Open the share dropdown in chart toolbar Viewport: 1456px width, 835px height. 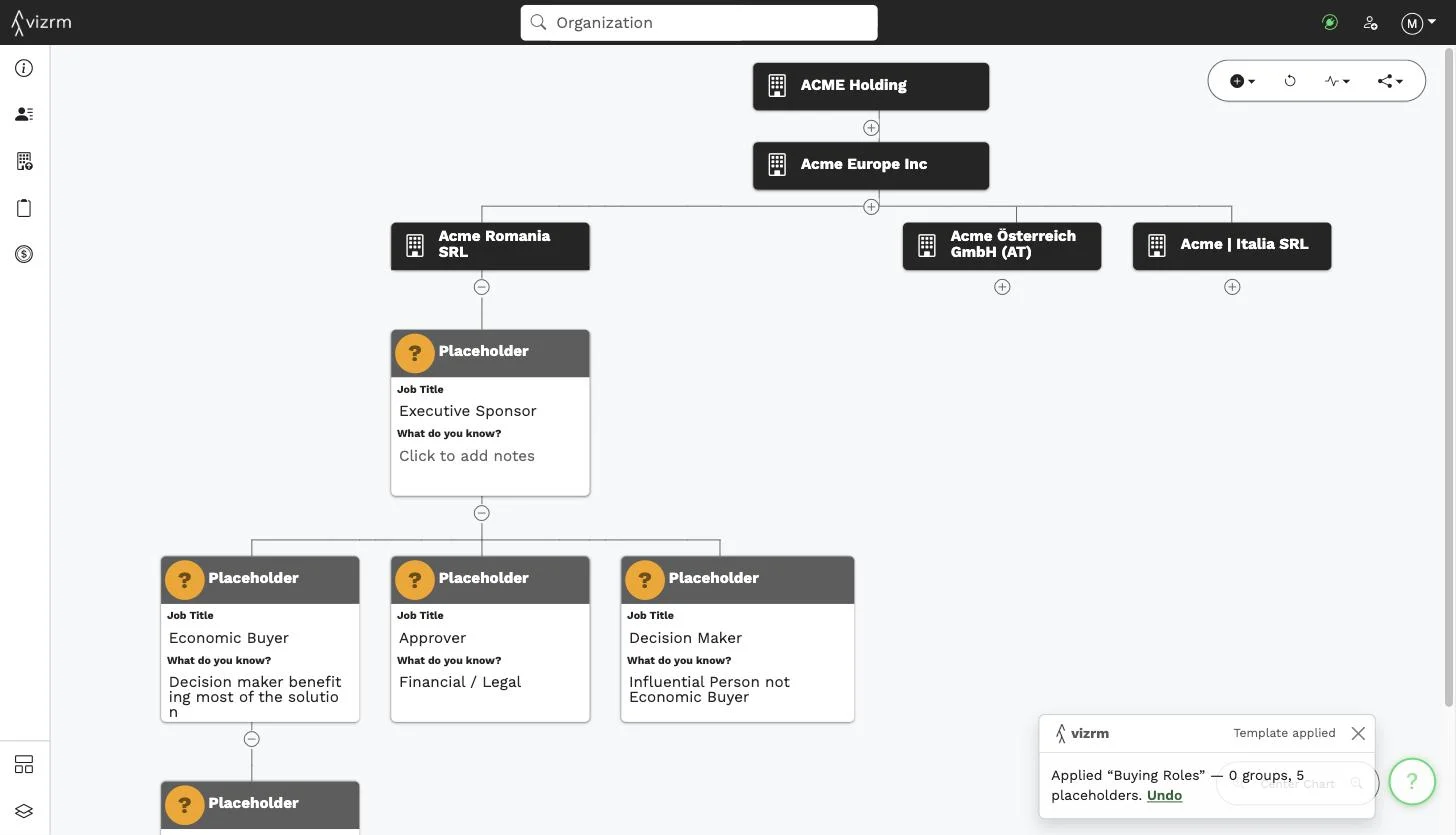pos(1390,81)
